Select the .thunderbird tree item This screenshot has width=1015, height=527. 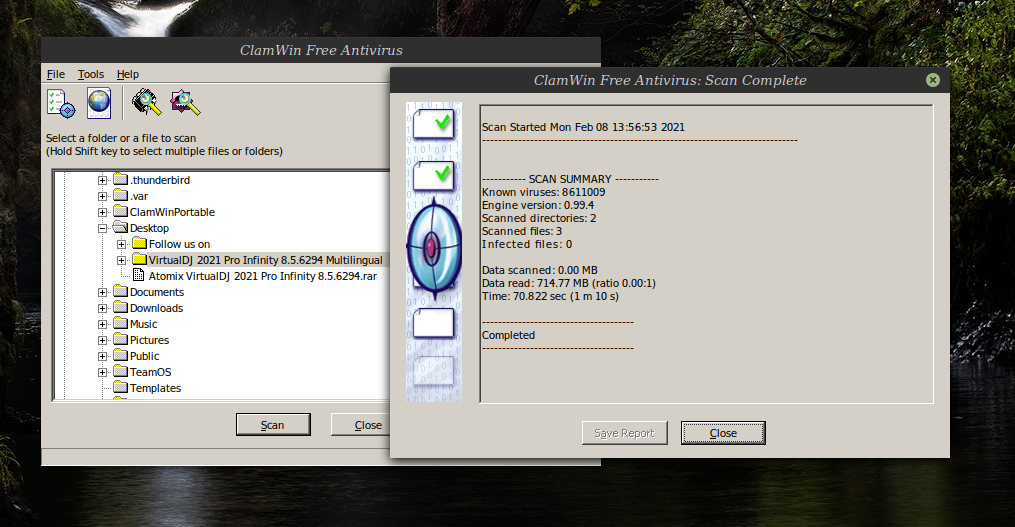pos(160,180)
